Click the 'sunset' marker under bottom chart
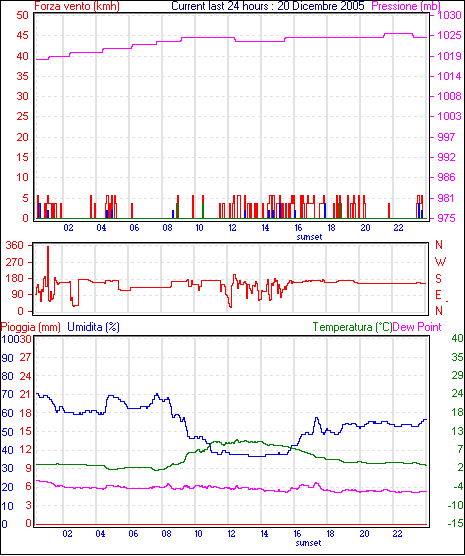Screen dimensions: 465x556 pyautogui.click(x=309, y=543)
